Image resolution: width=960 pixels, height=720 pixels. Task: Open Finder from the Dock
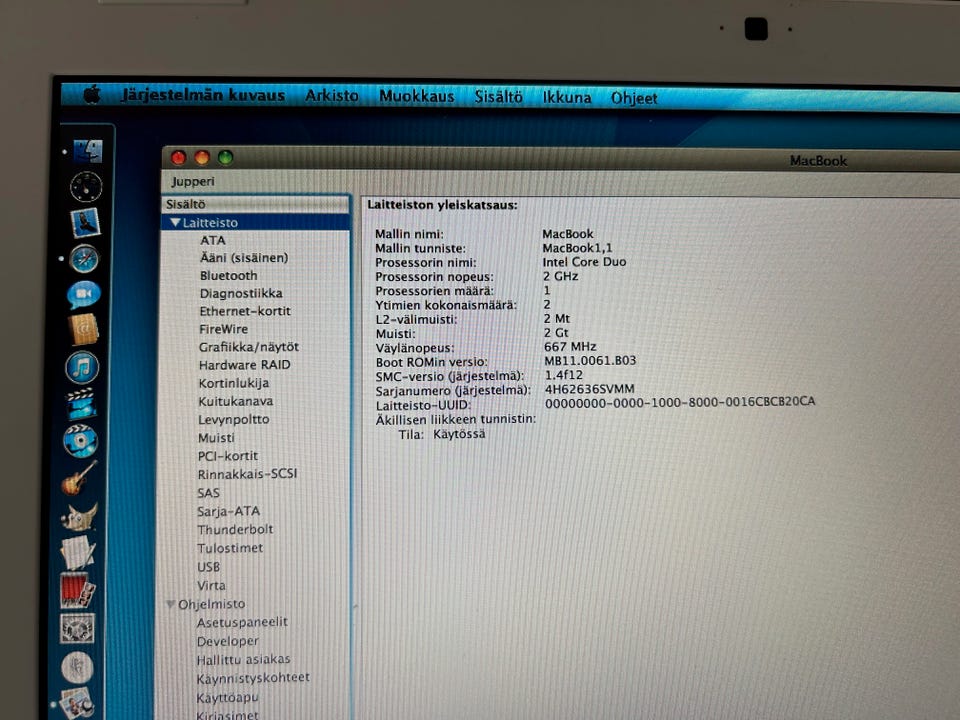tap(88, 151)
